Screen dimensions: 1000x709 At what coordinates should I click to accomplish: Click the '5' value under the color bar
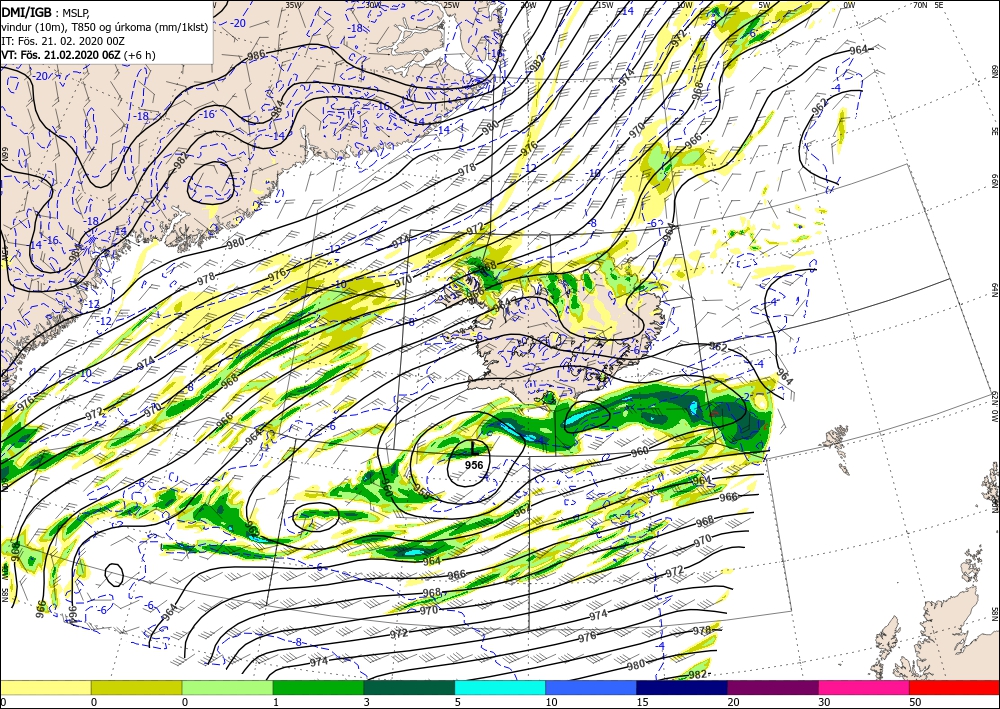pyautogui.click(x=456, y=702)
